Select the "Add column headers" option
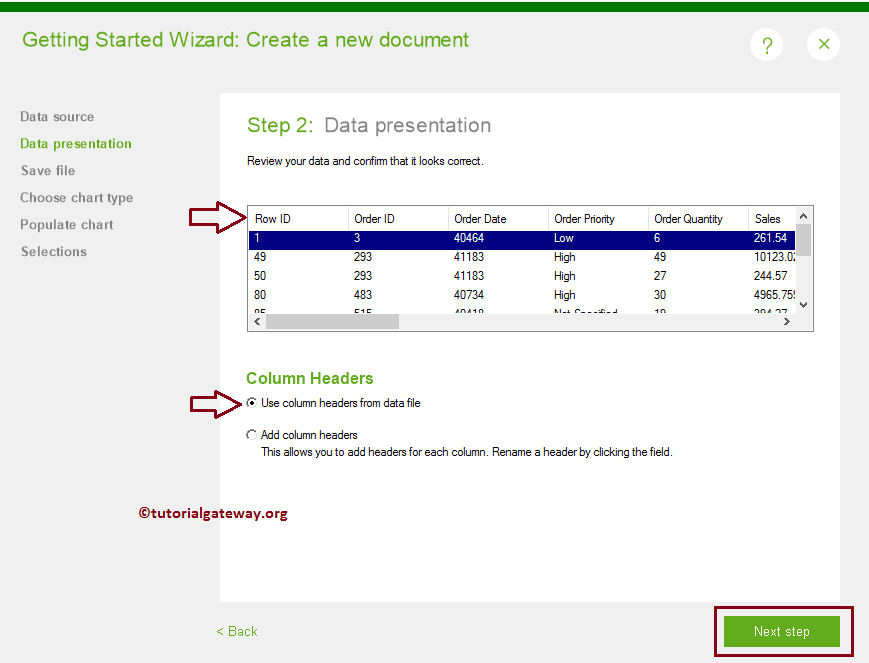Screen dimensions: 869x663 pyautogui.click(x=253, y=434)
